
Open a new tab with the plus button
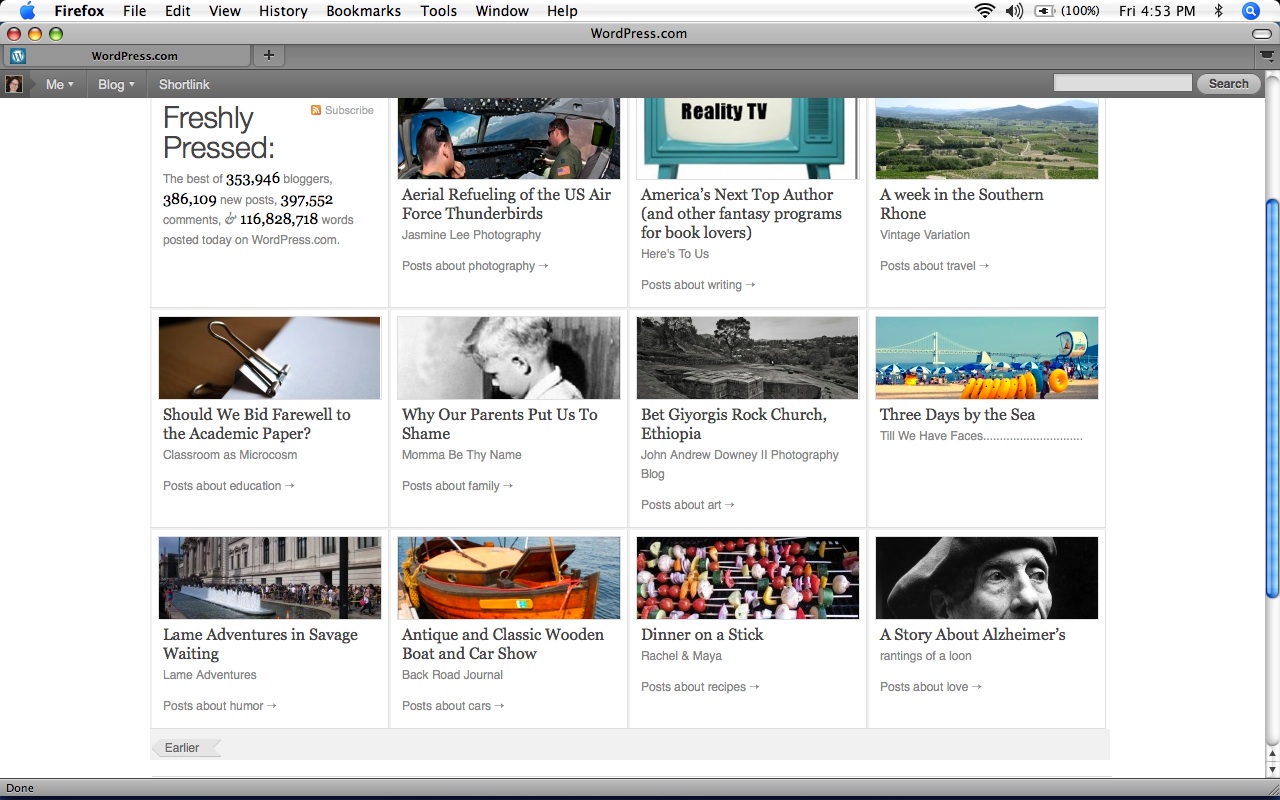point(268,56)
